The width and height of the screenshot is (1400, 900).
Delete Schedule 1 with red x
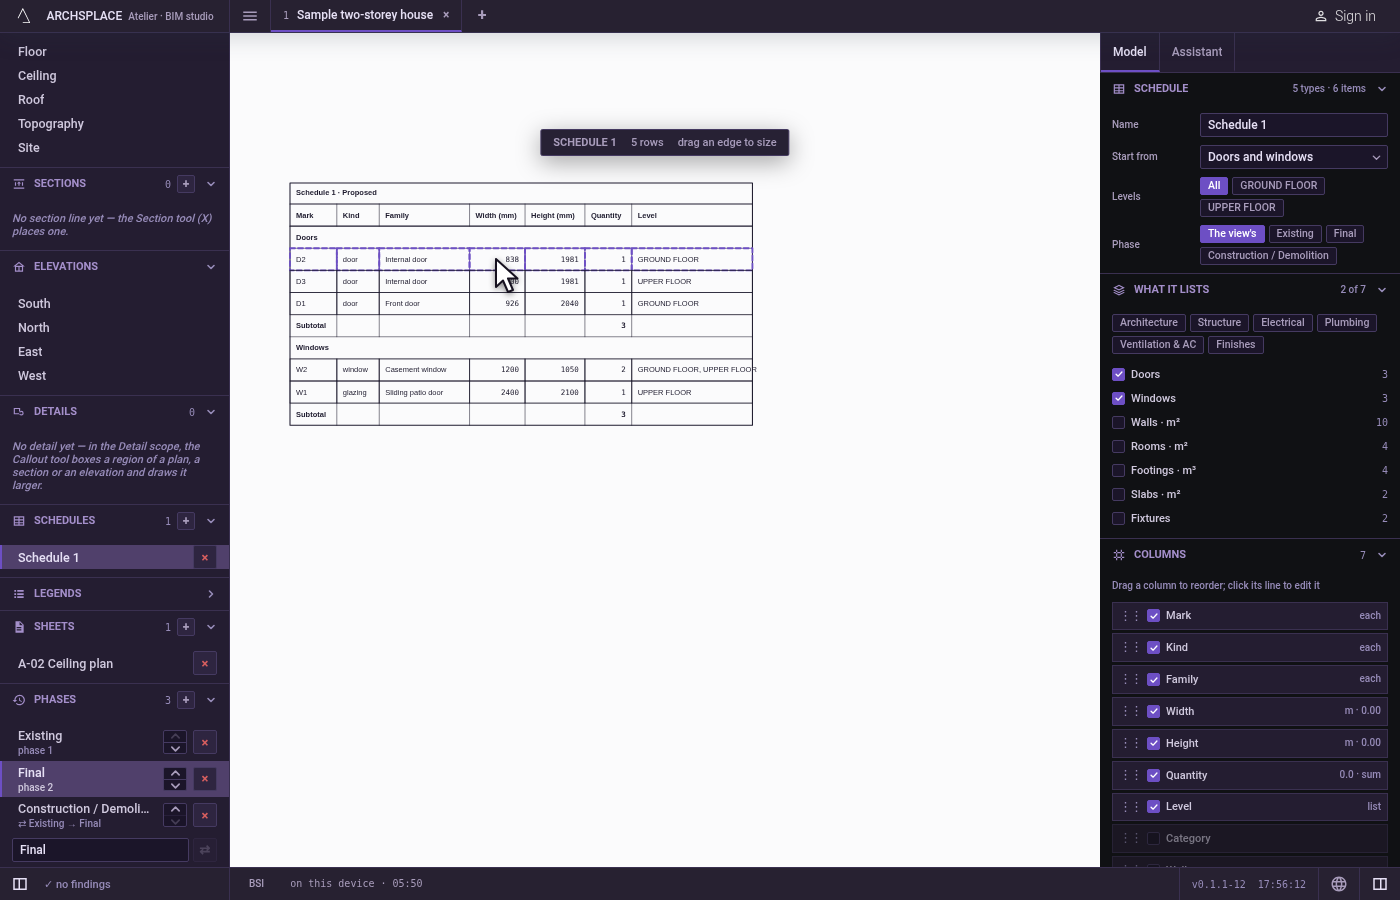(205, 558)
